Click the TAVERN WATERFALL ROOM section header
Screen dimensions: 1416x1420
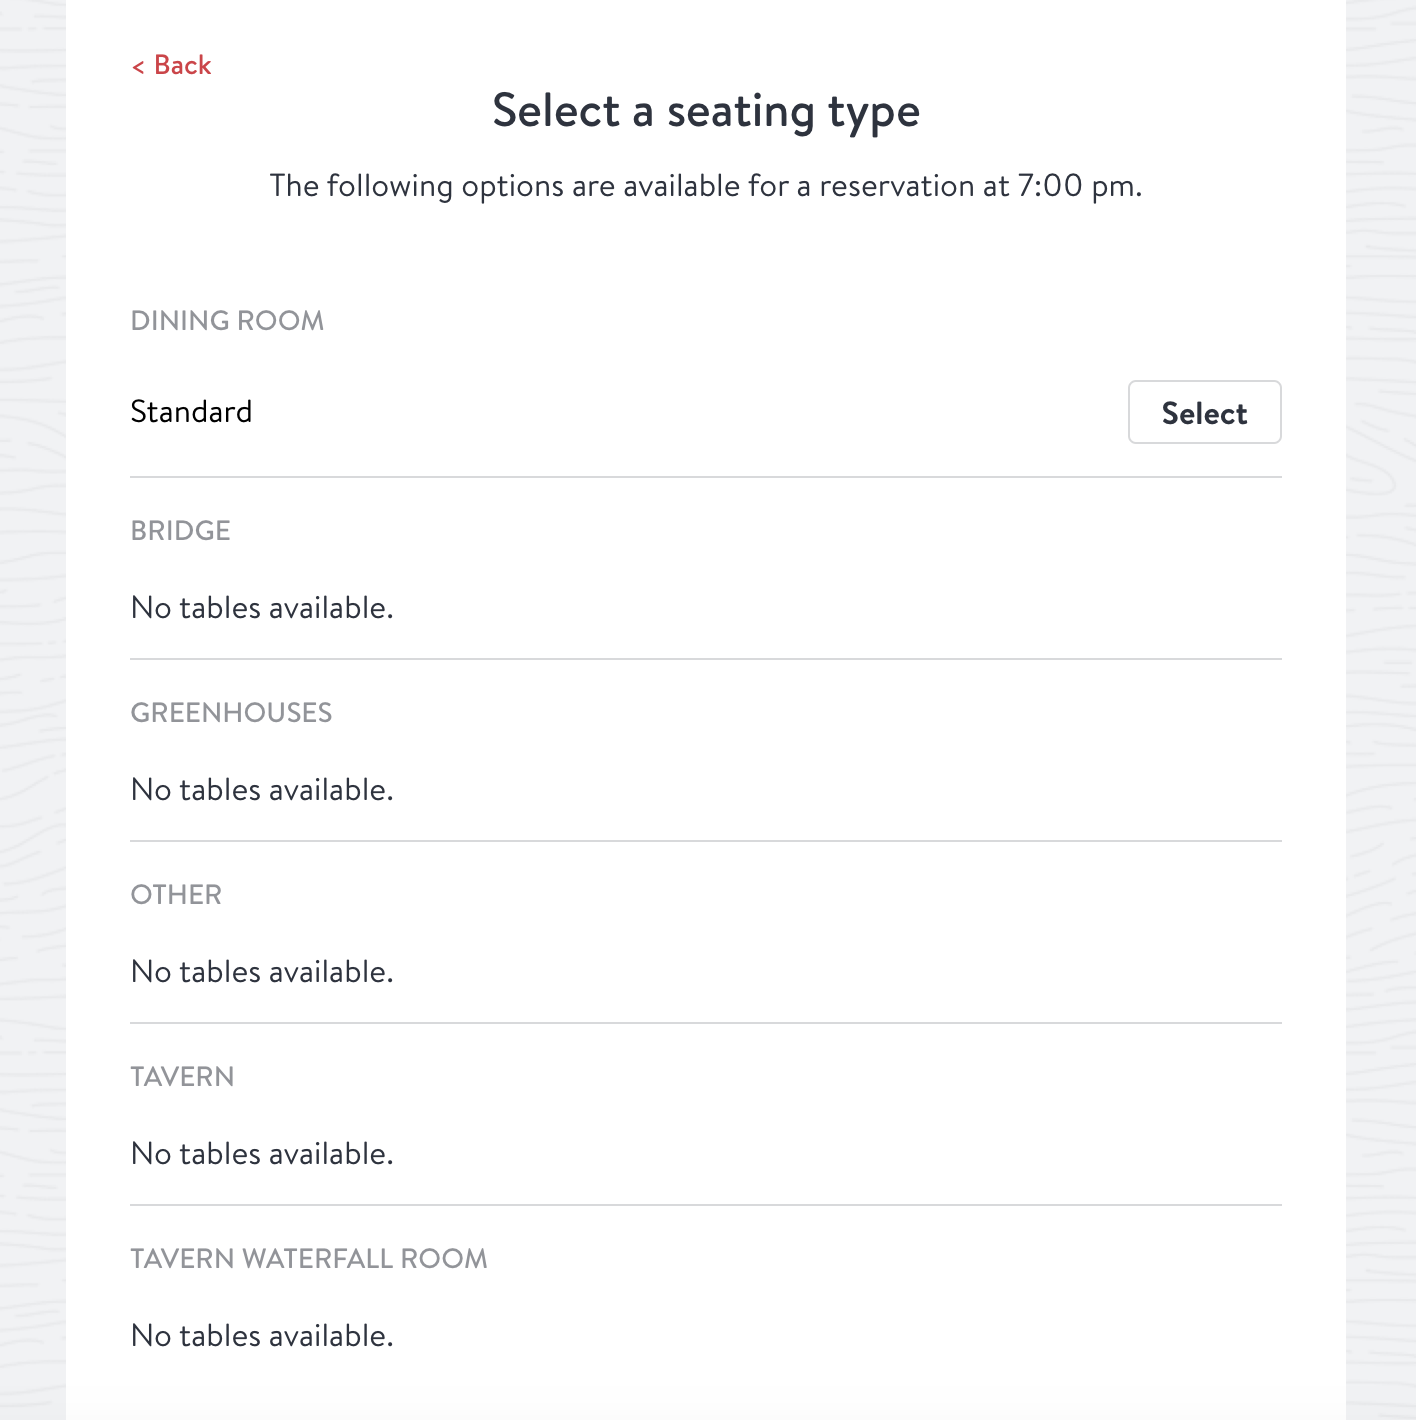(309, 1259)
